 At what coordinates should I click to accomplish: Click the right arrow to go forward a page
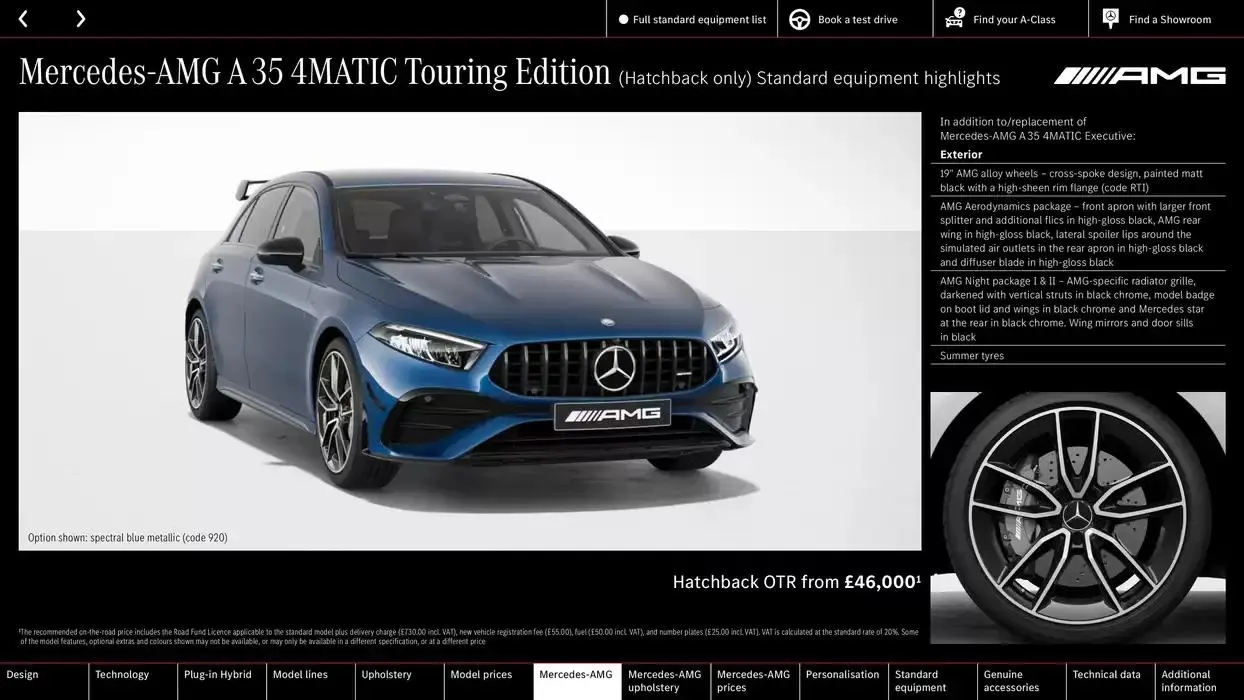pyautogui.click(x=80, y=18)
